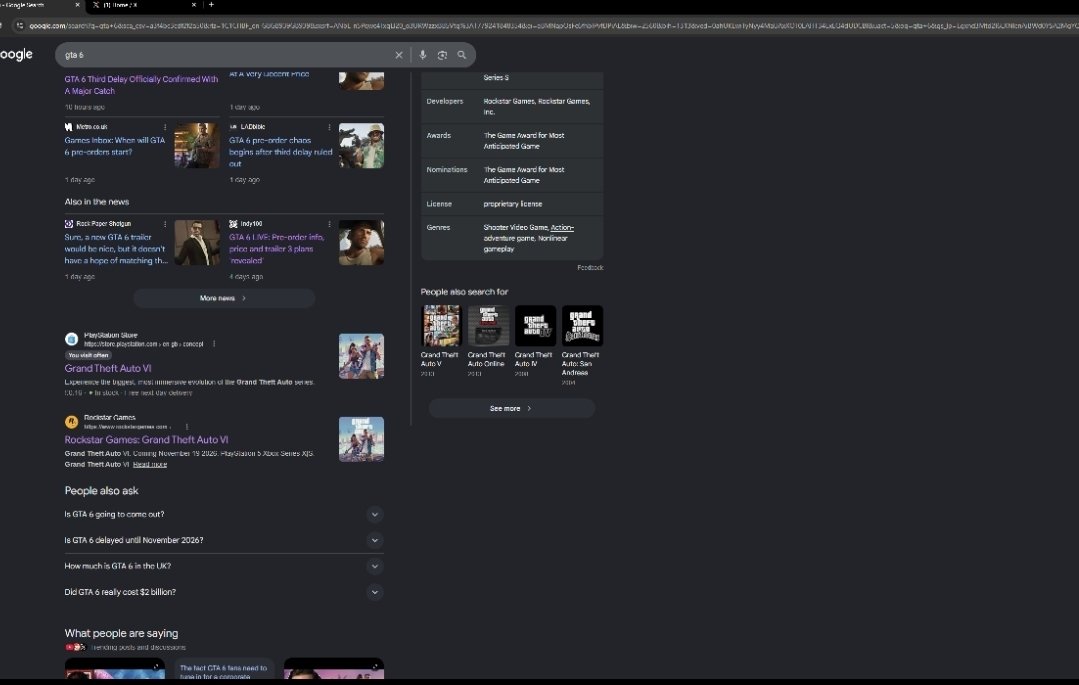Close the Google Search tab
This screenshot has width=1079, height=685.
coord(77,5)
